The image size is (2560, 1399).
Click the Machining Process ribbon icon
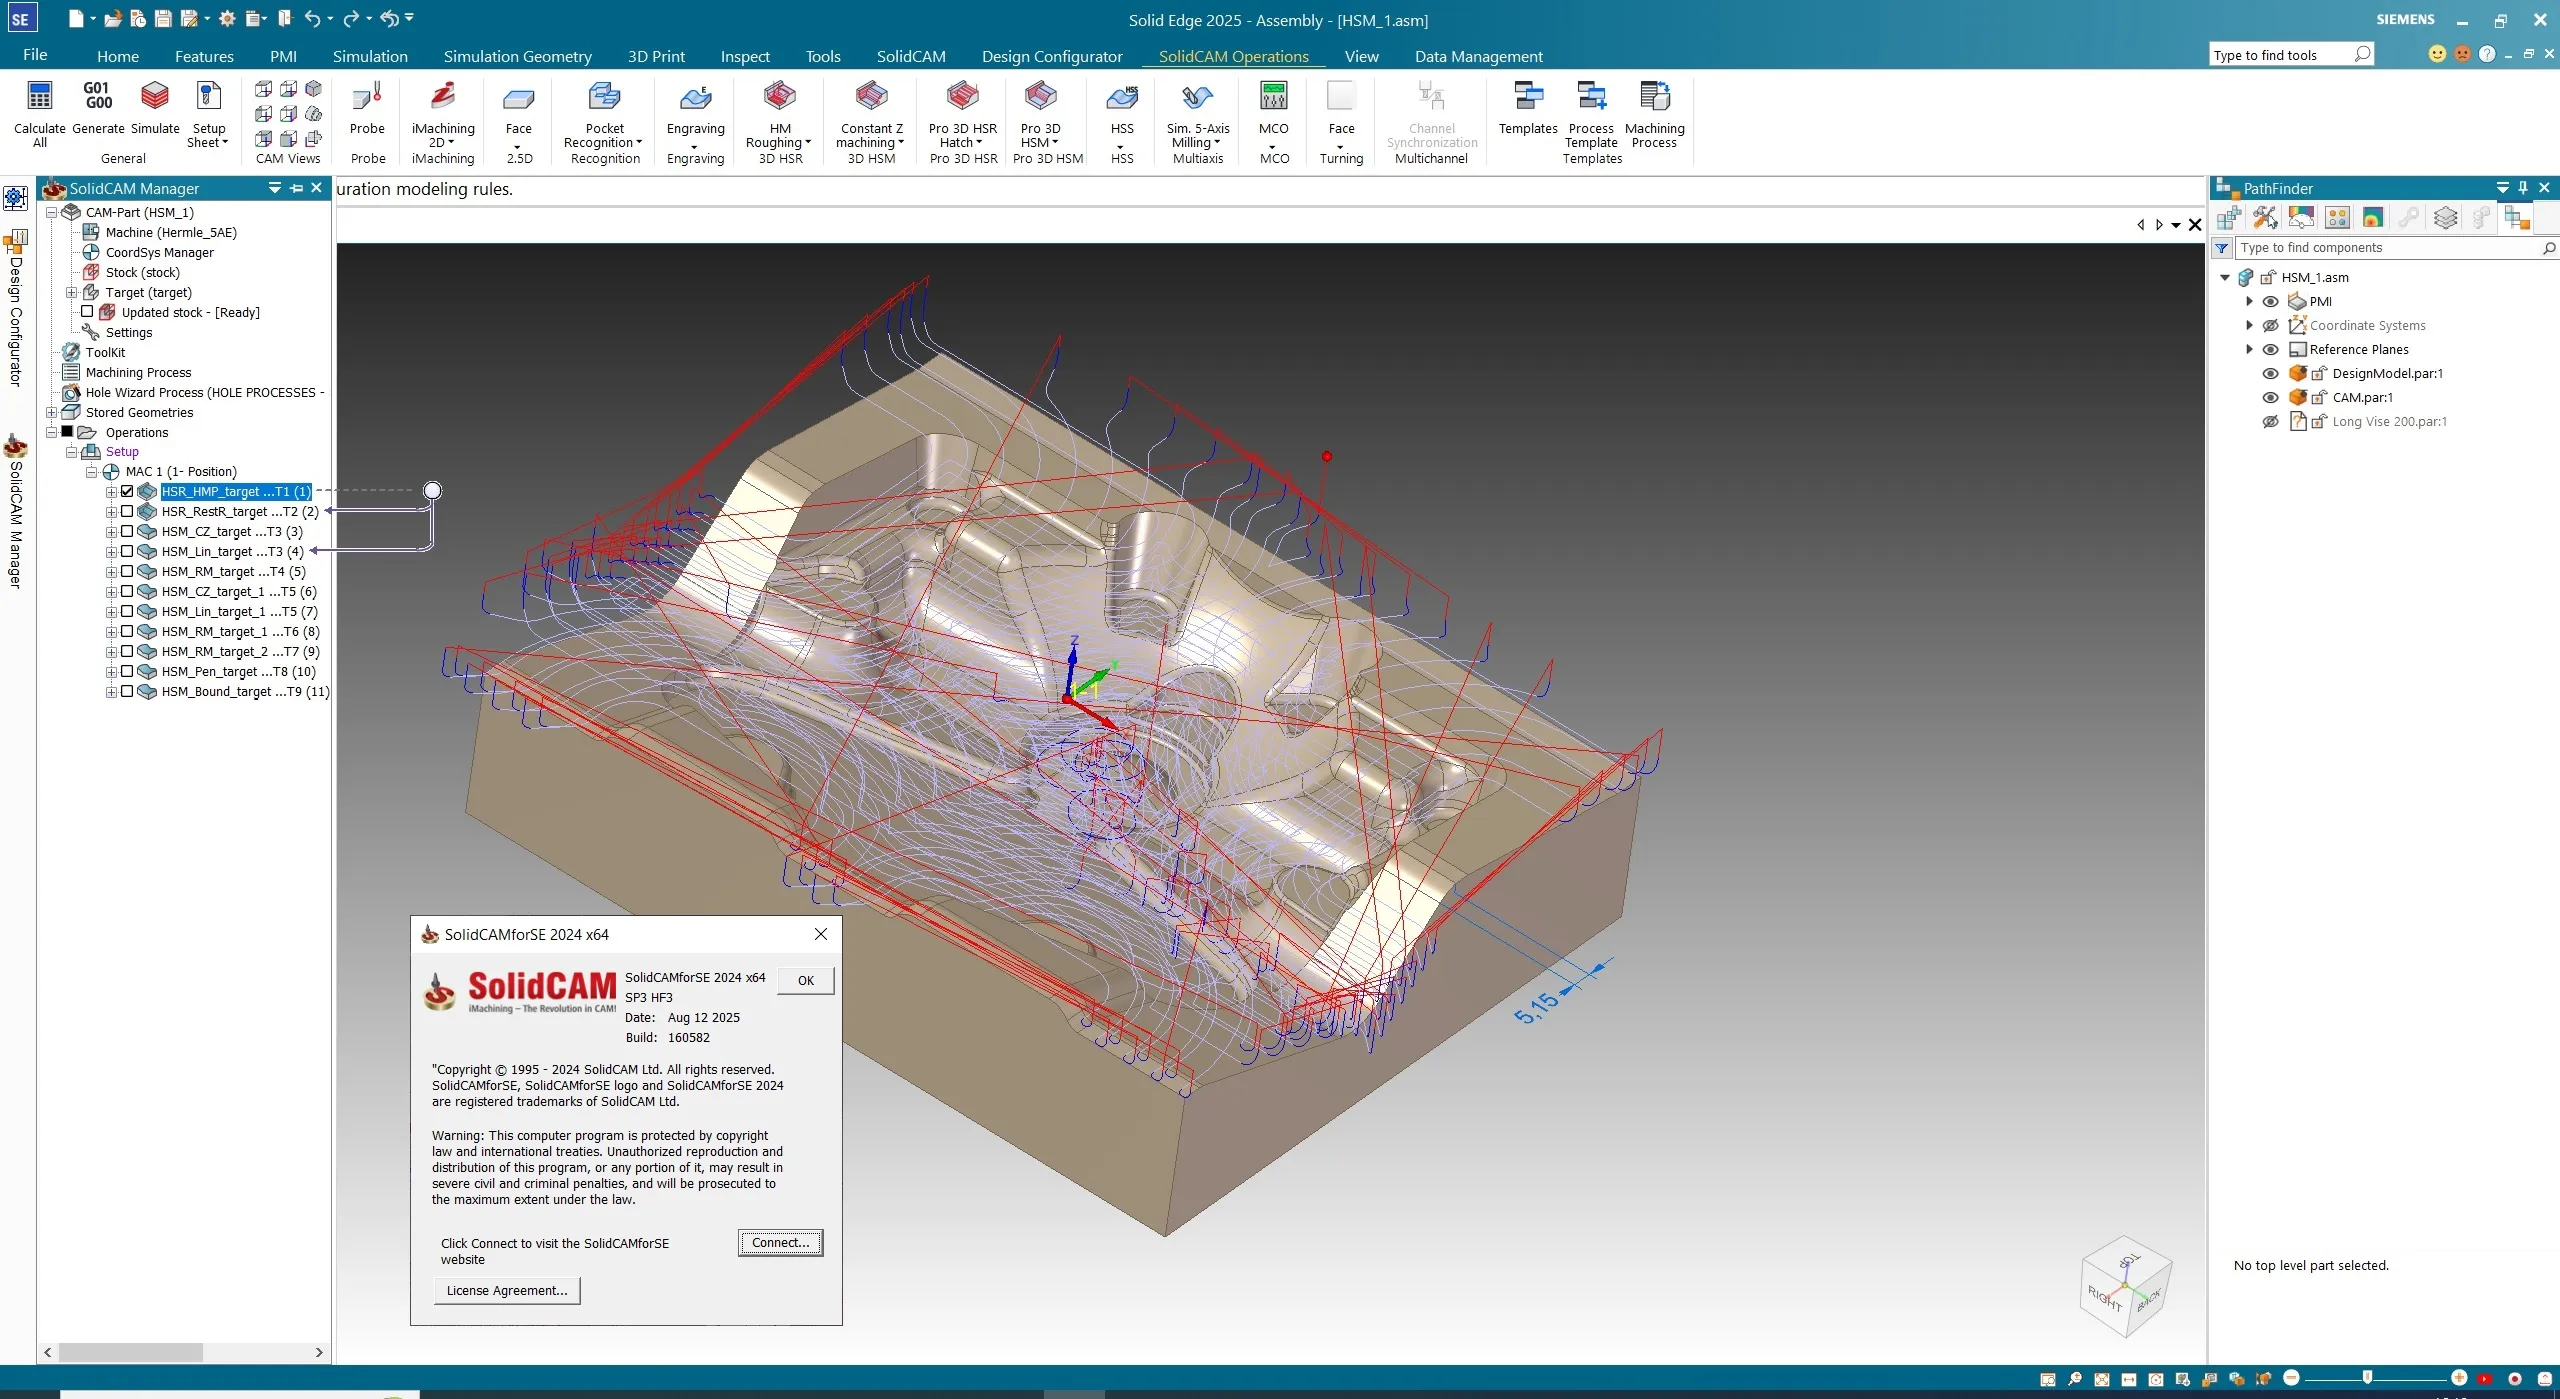pyautogui.click(x=1654, y=97)
